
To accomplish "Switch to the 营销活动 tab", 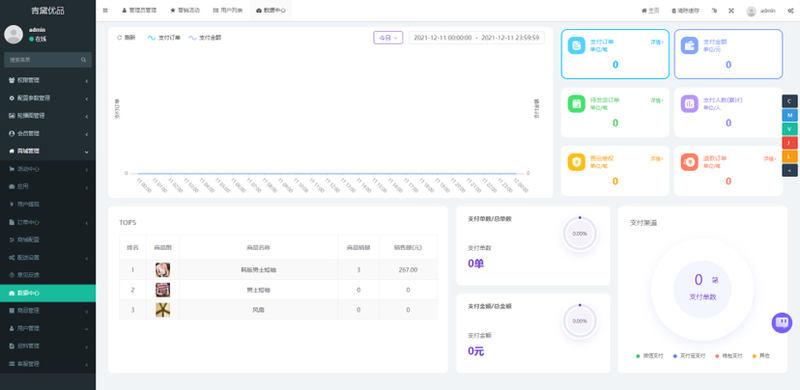I will [x=185, y=10].
